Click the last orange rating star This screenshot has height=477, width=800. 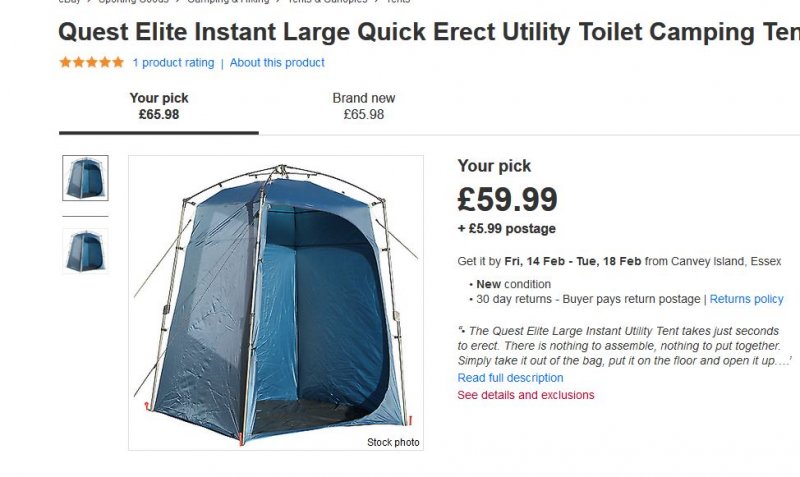point(118,62)
